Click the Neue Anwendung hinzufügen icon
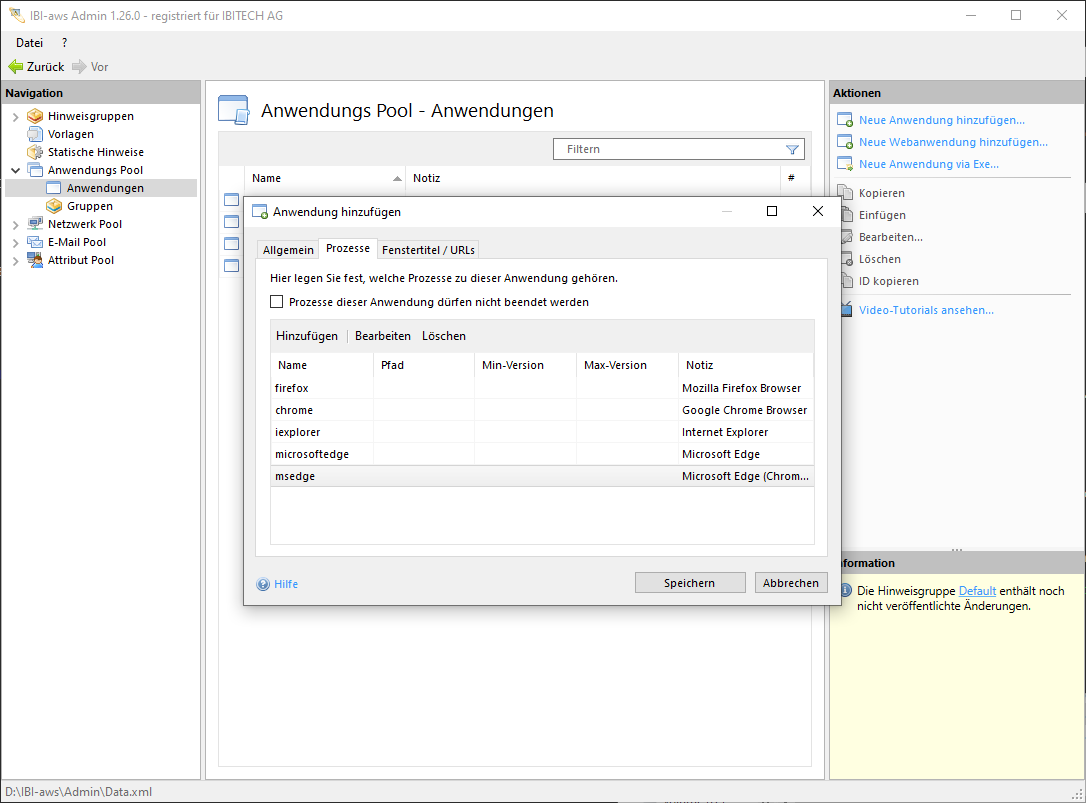Image resolution: width=1086 pixels, height=803 pixels. point(845,120)
